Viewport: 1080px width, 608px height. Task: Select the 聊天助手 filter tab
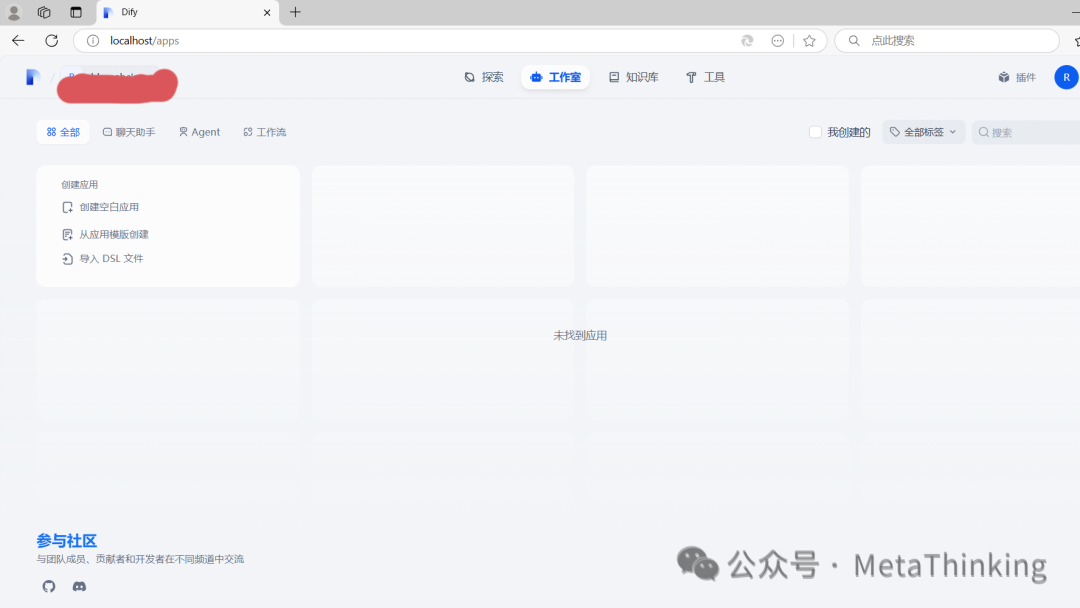point(129,131)
